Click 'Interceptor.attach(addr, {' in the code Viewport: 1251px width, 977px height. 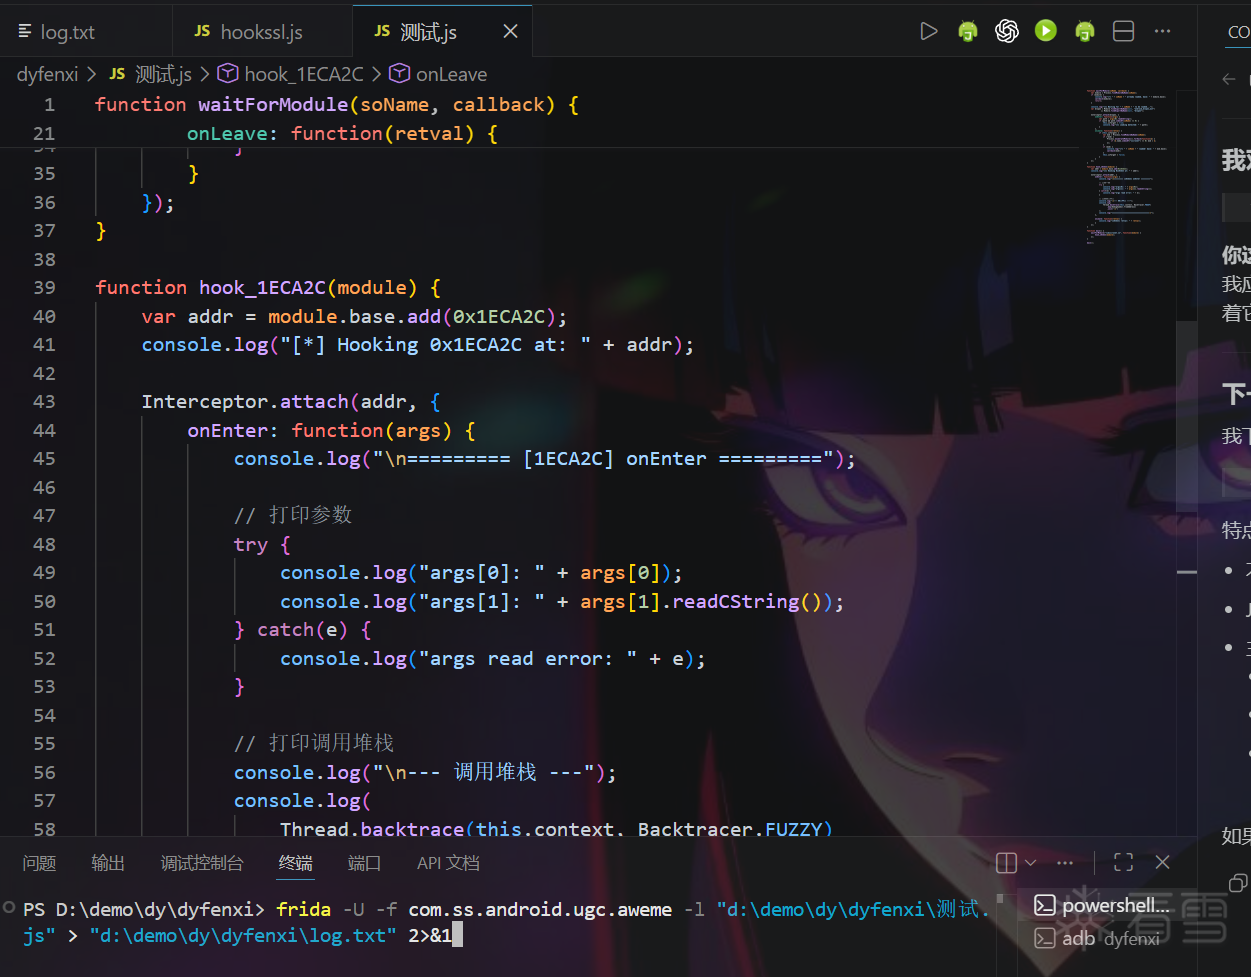[x=290, y=401]
